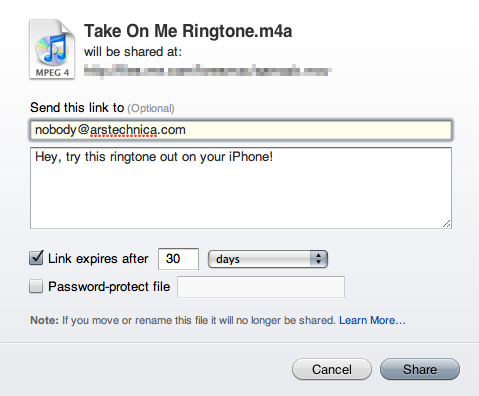This screenshot has height=396, width=479.
Task: Click the red-underlined arstechnica word
Action: click(x=123, y=130)
